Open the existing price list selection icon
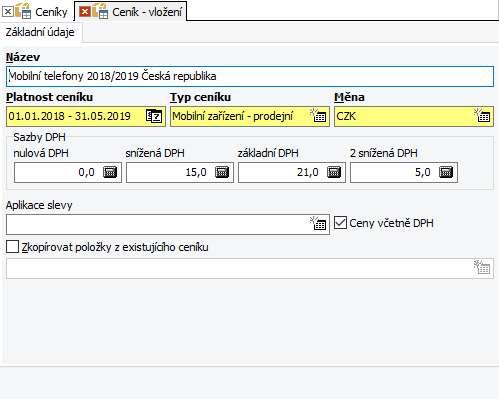This screenshot has height=399, width=499. 482,267
